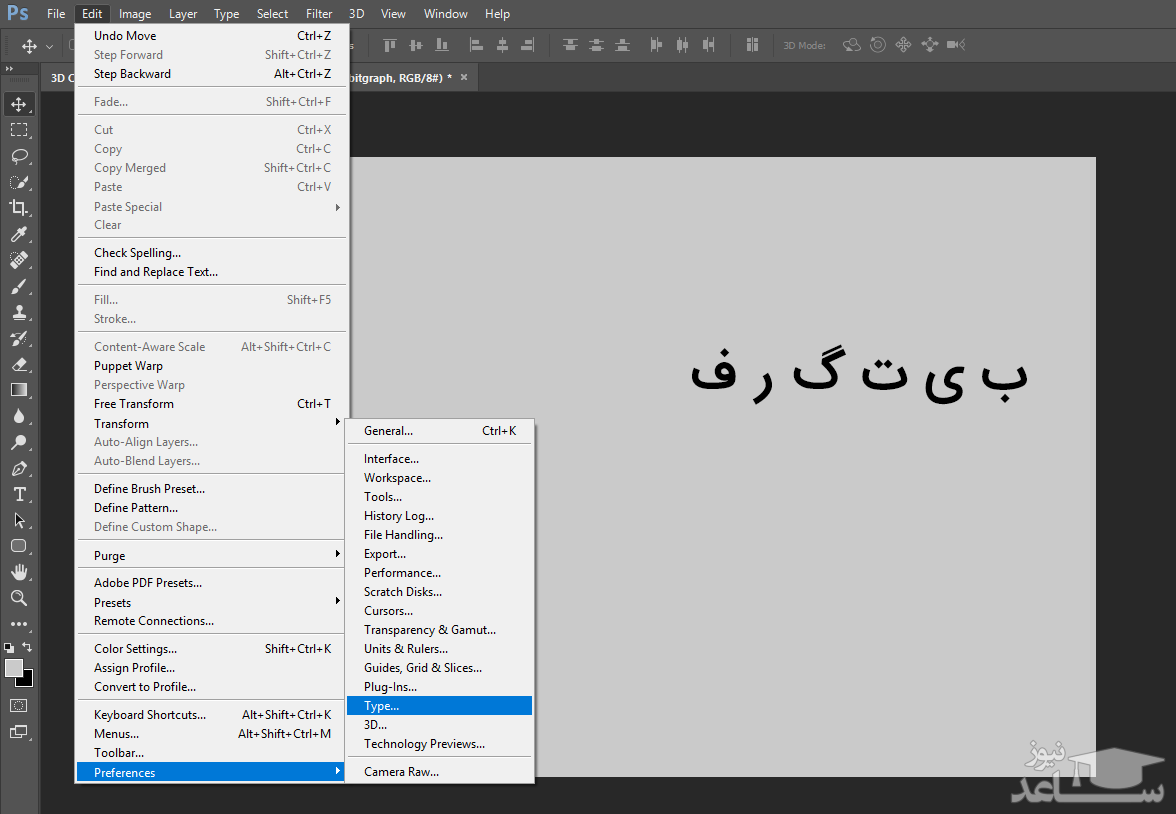Choose the Eraser tool
Image resolution: width=1176 pixels, height=814 pixels.
pyautogui.click(x=19, y=364)
